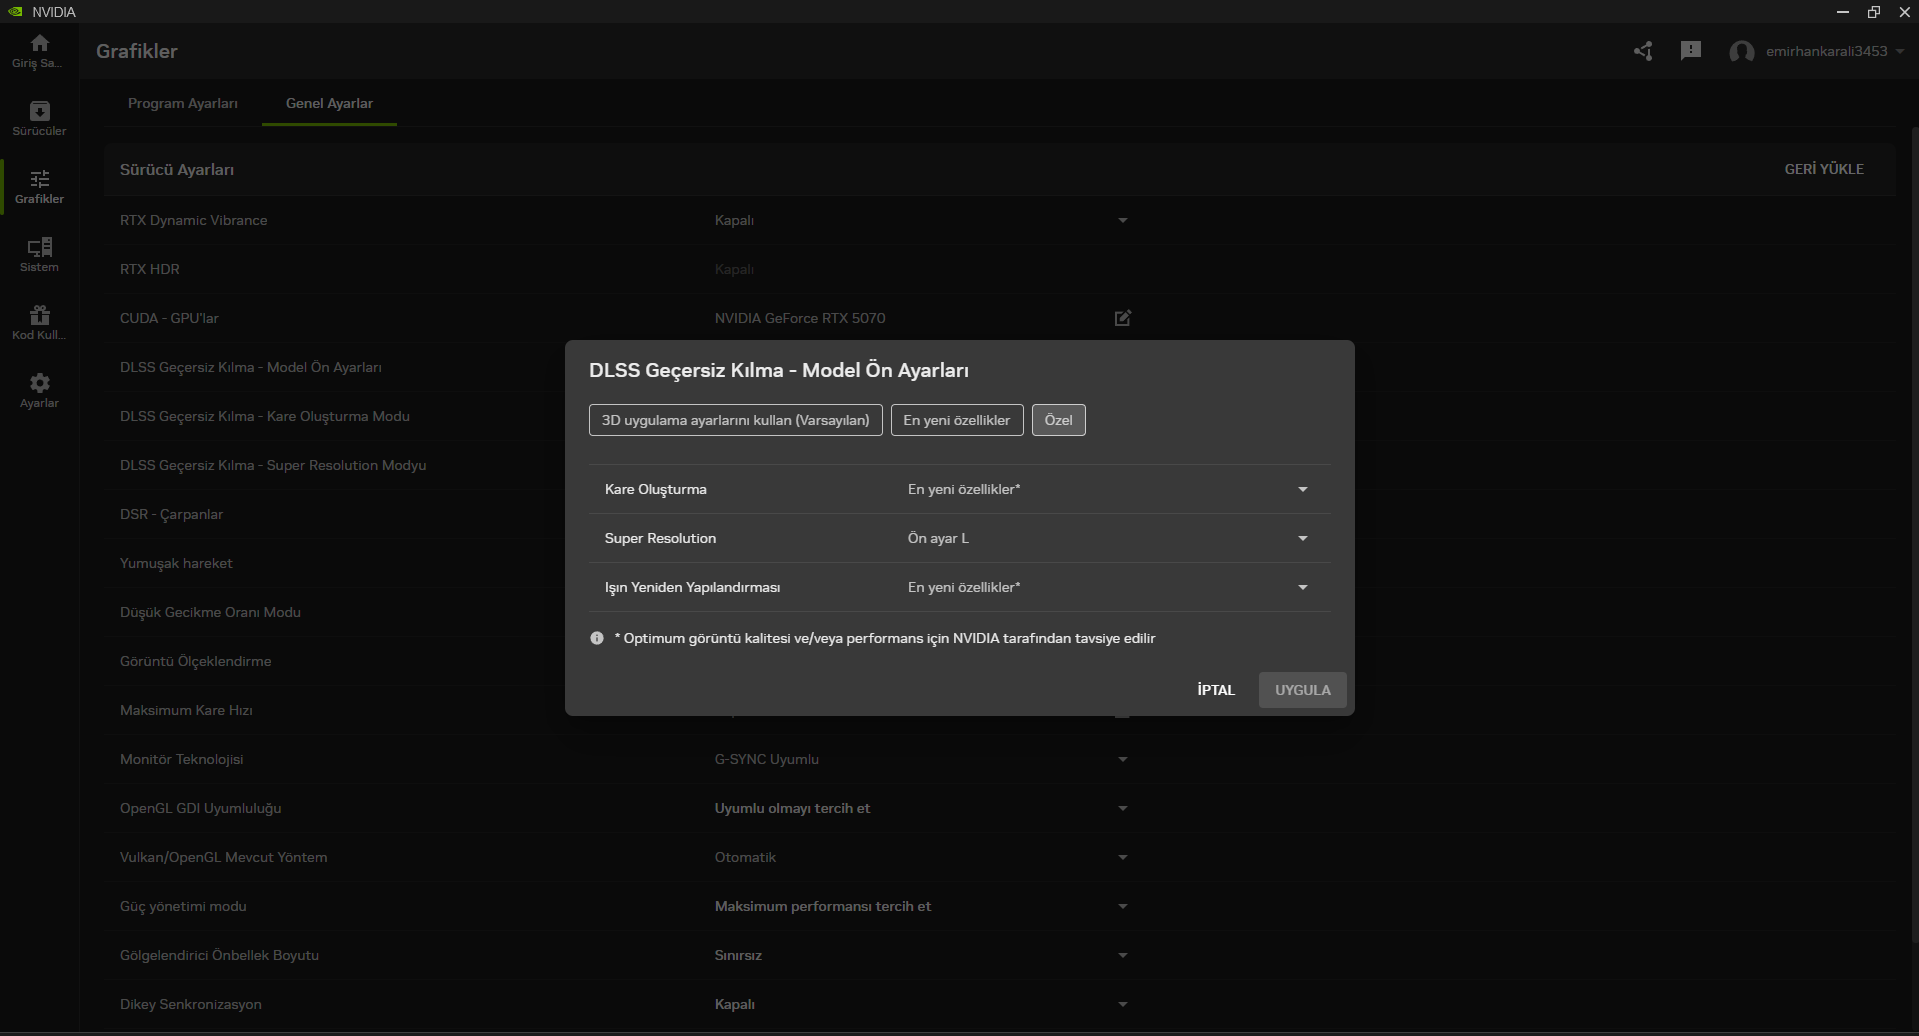
Task: Select DLSS Geçersiz Kılma - Kare Oluşturma Modu row
Action: [x=265, y=416]
